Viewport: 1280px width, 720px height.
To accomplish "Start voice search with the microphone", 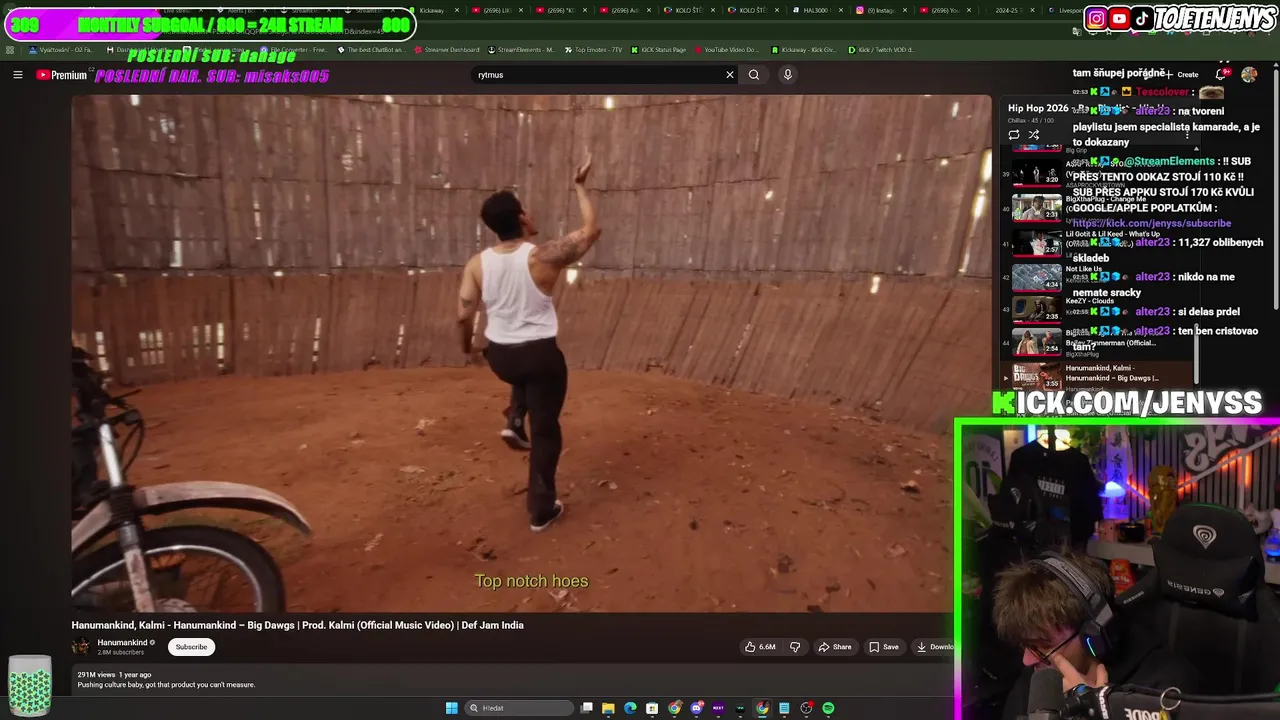I will [788, 75].
